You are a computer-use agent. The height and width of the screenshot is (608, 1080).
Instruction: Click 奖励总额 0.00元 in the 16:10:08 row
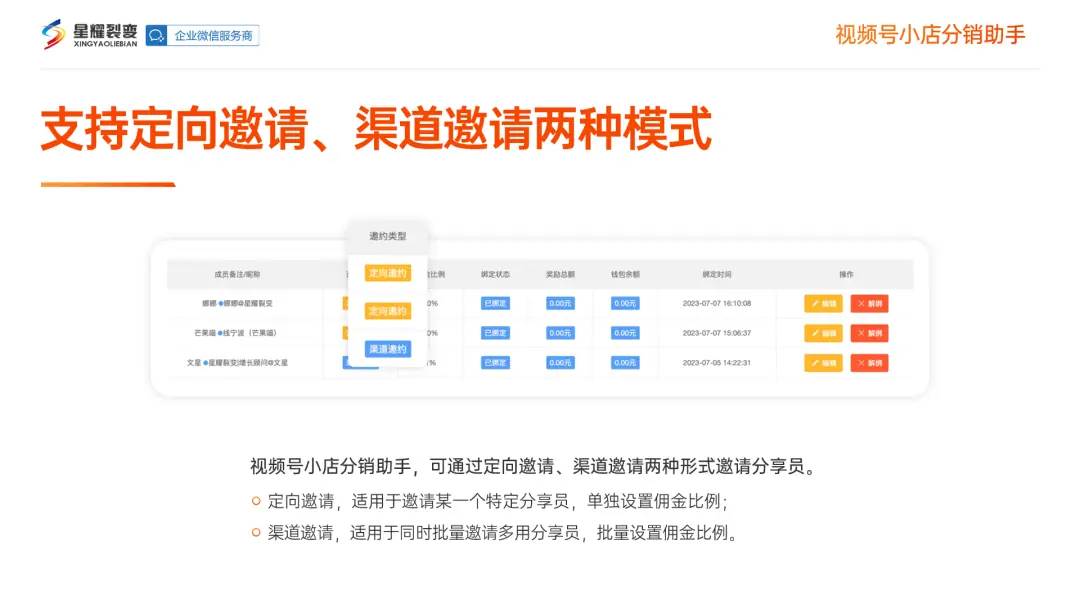560,303
